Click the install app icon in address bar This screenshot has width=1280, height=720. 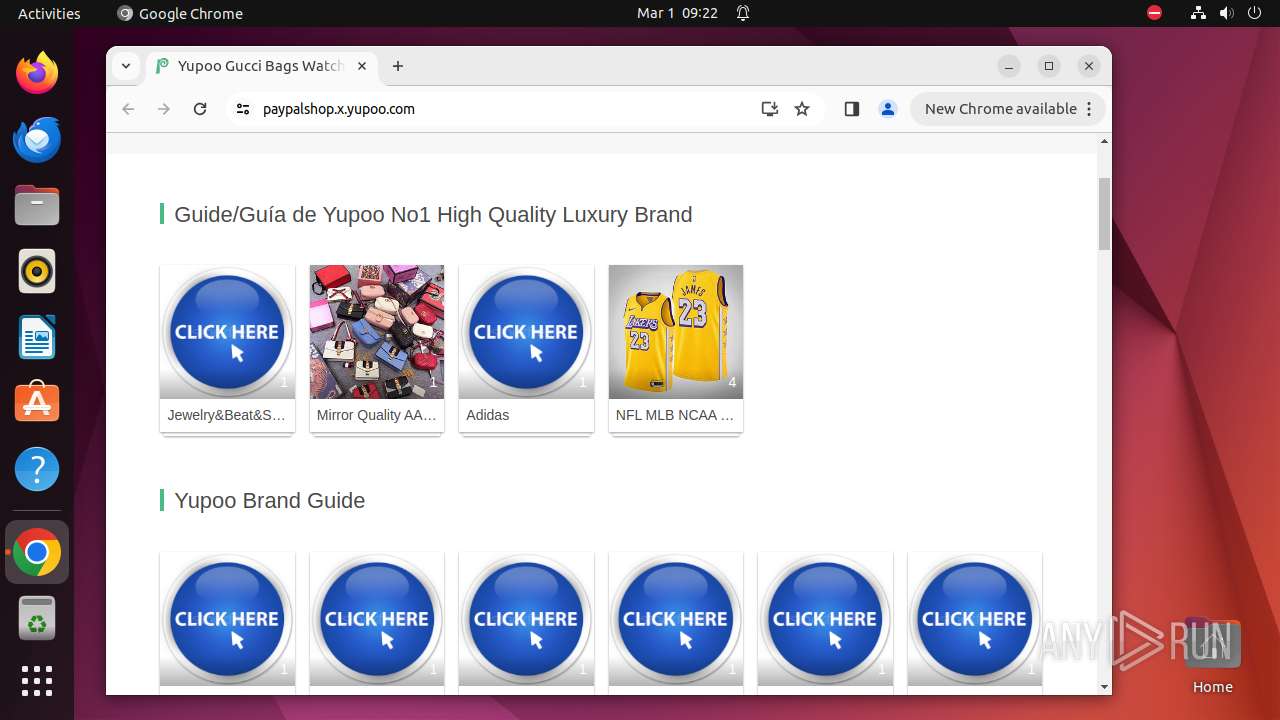tap(769, 109)
